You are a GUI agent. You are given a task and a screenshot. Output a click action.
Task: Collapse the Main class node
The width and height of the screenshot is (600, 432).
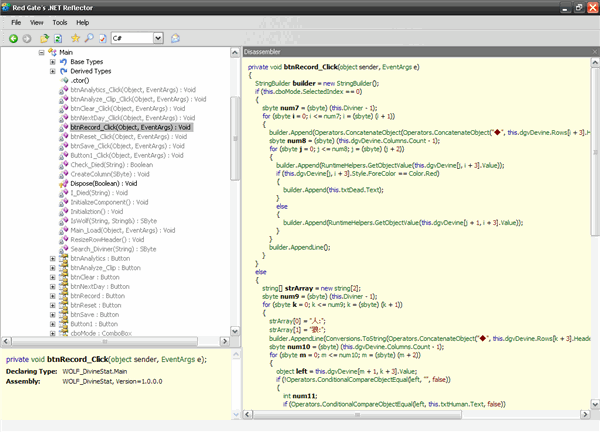41,52
